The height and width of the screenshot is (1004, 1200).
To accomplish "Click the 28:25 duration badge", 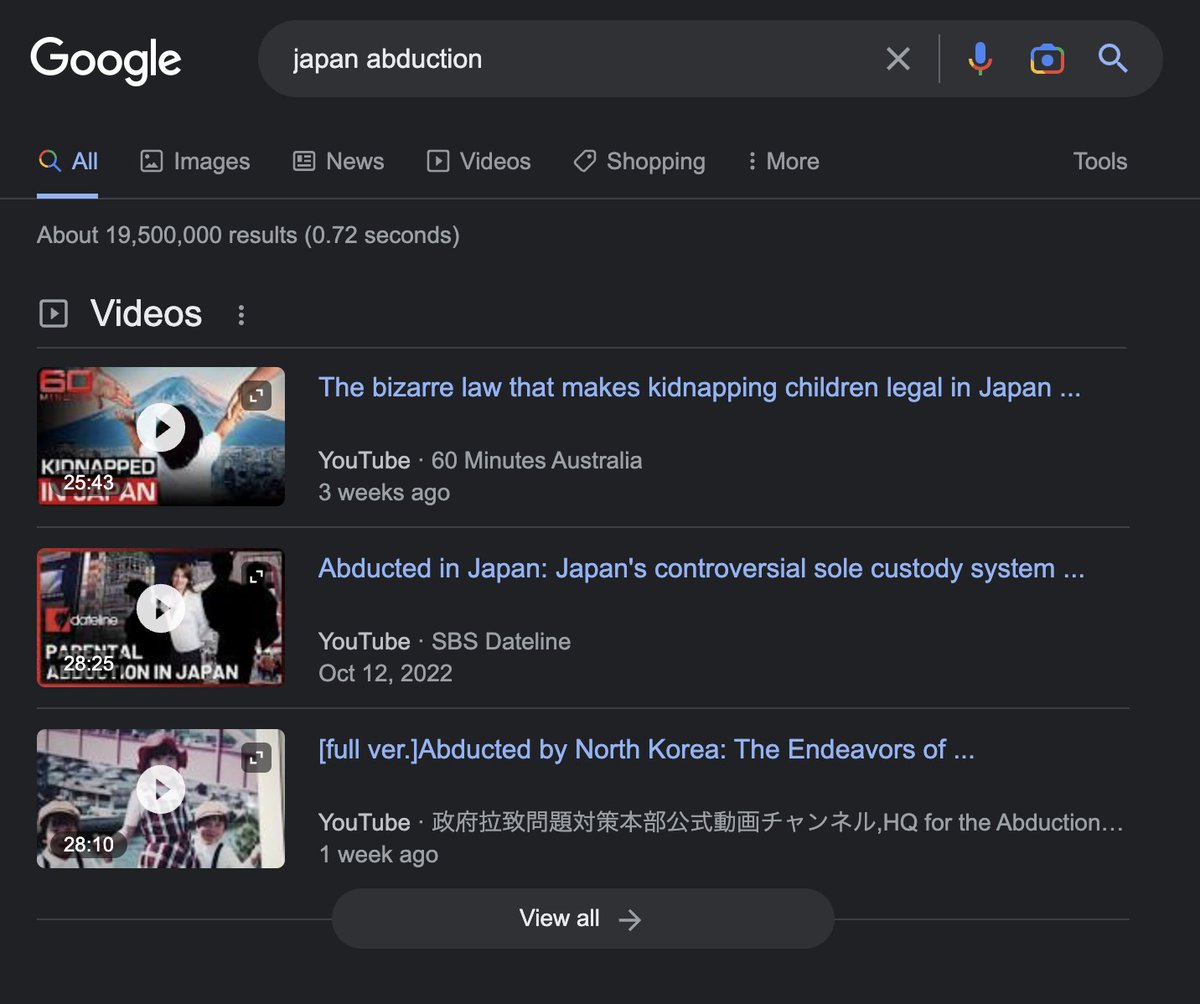I will tap(88, 663).
